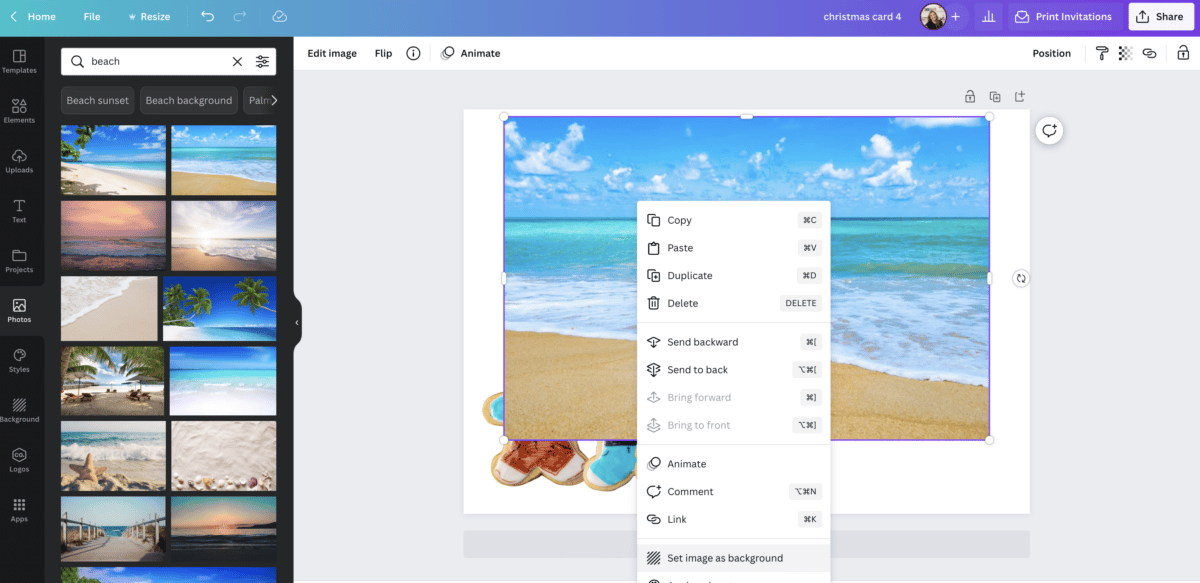The image size is (1200, 583).
Task: Click the undo arrow icon
Action: pyautogui.click(x=207, y=17)
